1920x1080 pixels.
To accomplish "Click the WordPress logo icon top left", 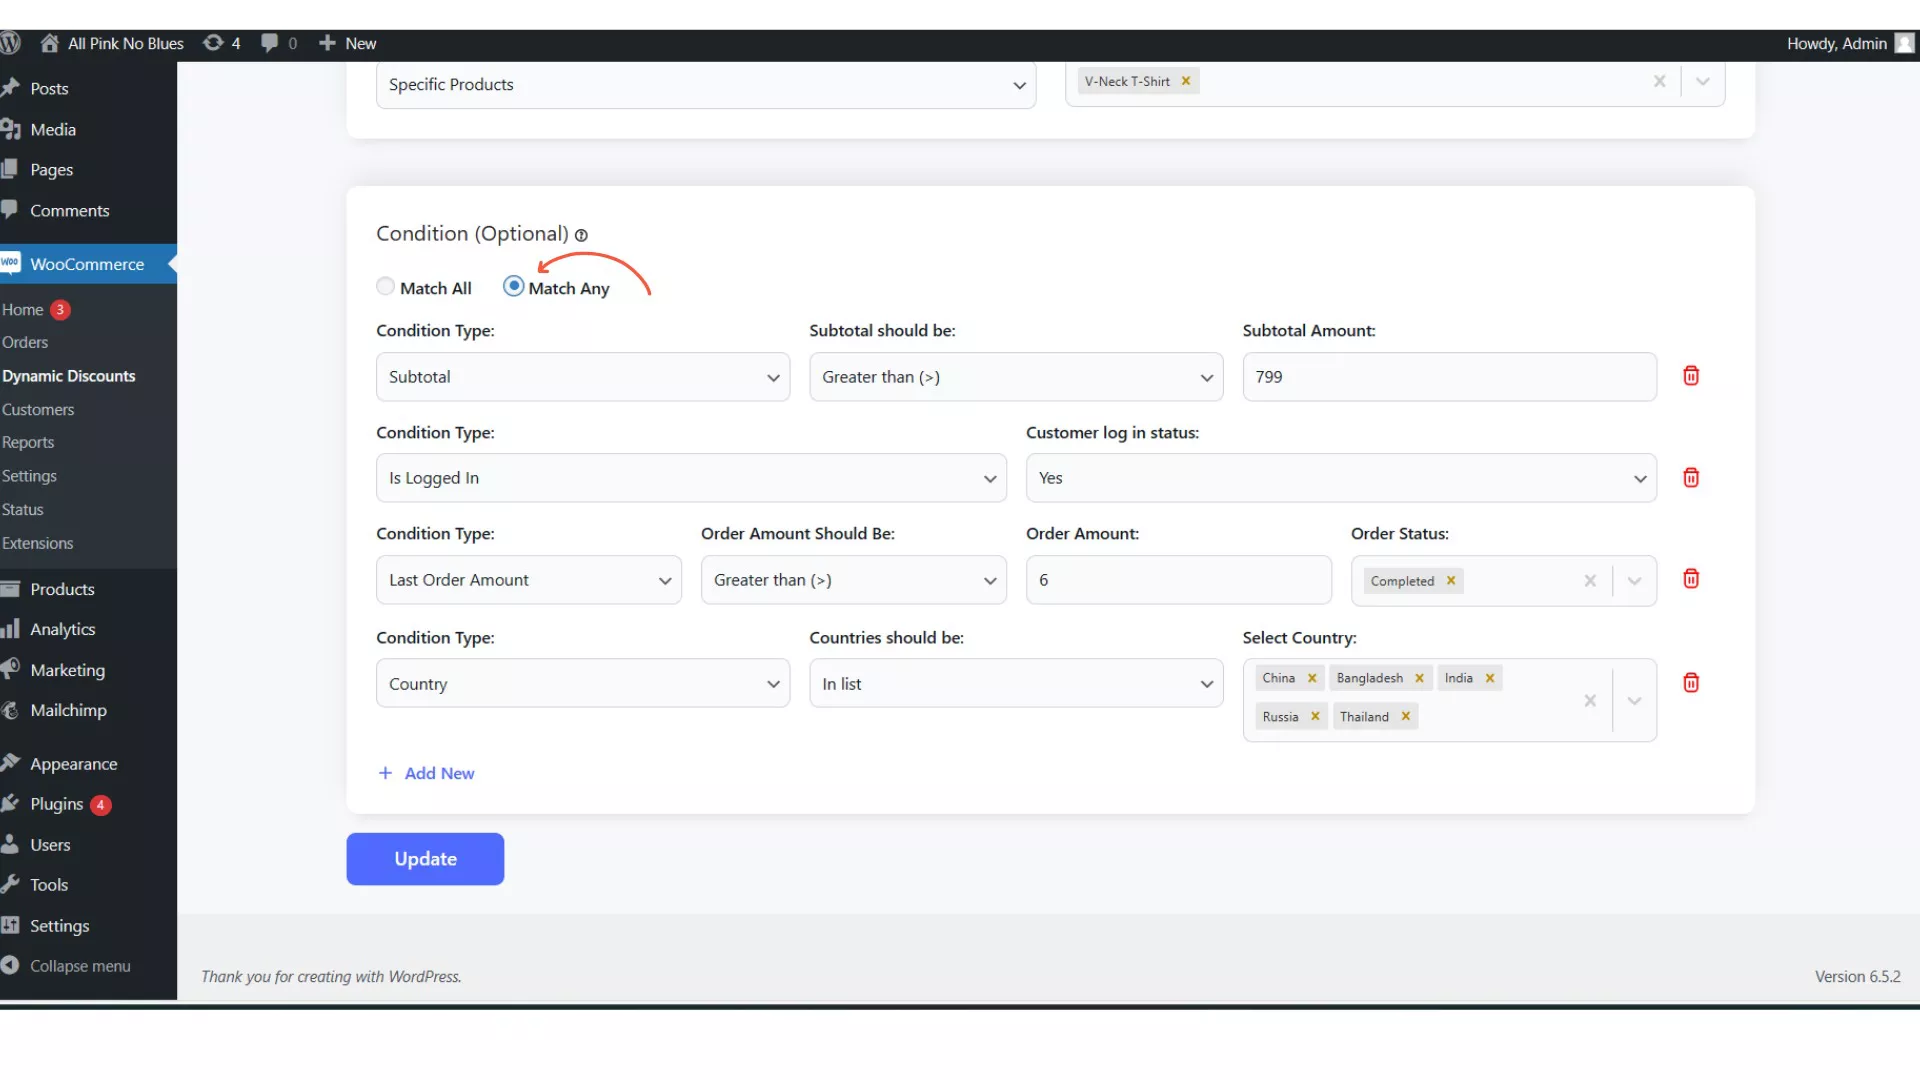I will (13, 42).
